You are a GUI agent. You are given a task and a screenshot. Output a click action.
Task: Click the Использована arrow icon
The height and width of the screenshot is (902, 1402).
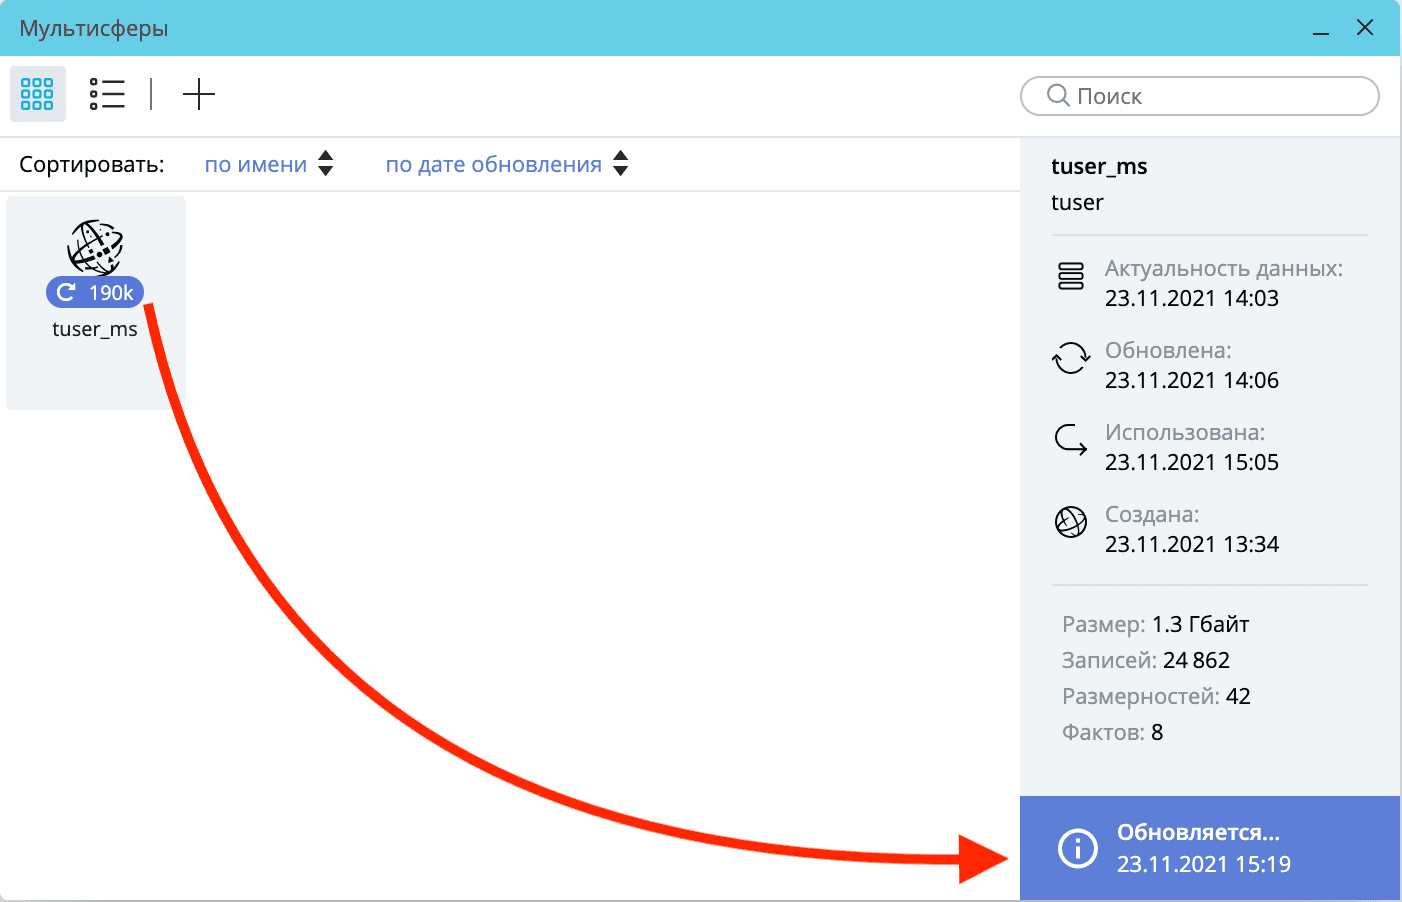point(1071,440)
